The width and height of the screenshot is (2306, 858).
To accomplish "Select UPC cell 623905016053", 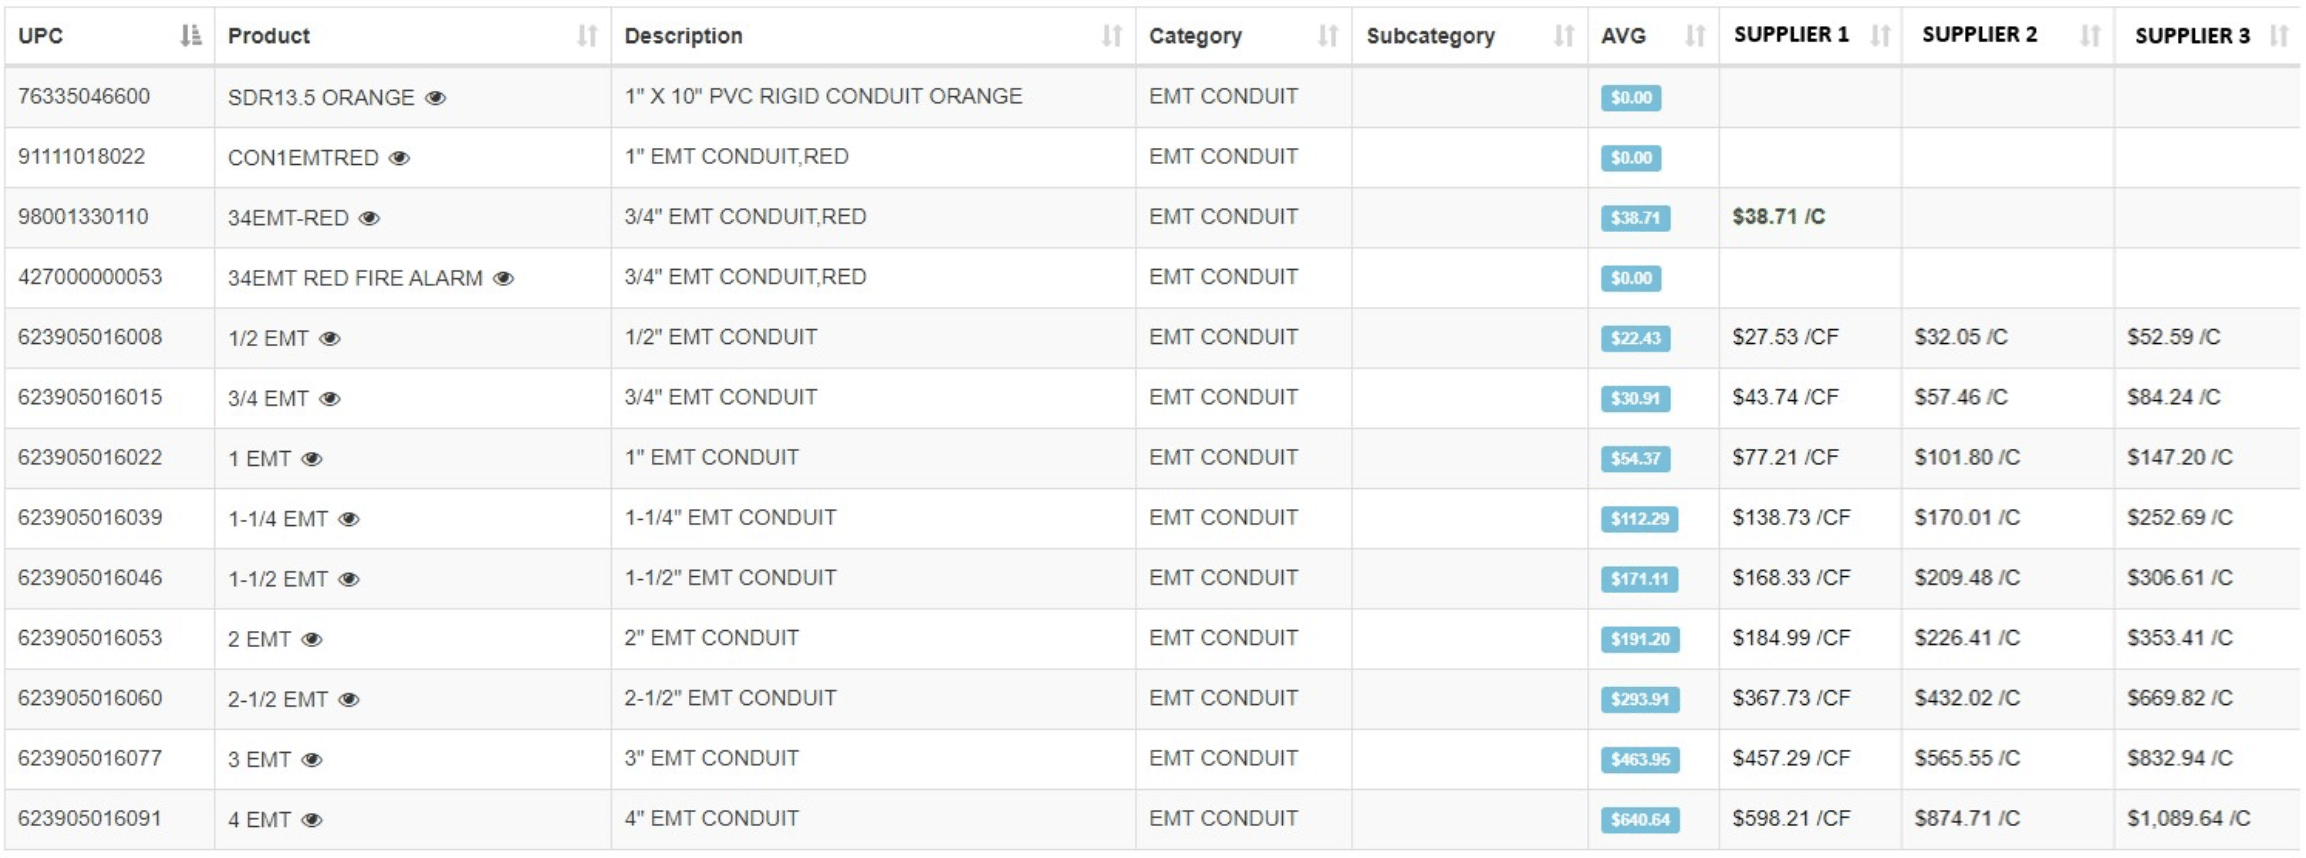I will (90, 638).
